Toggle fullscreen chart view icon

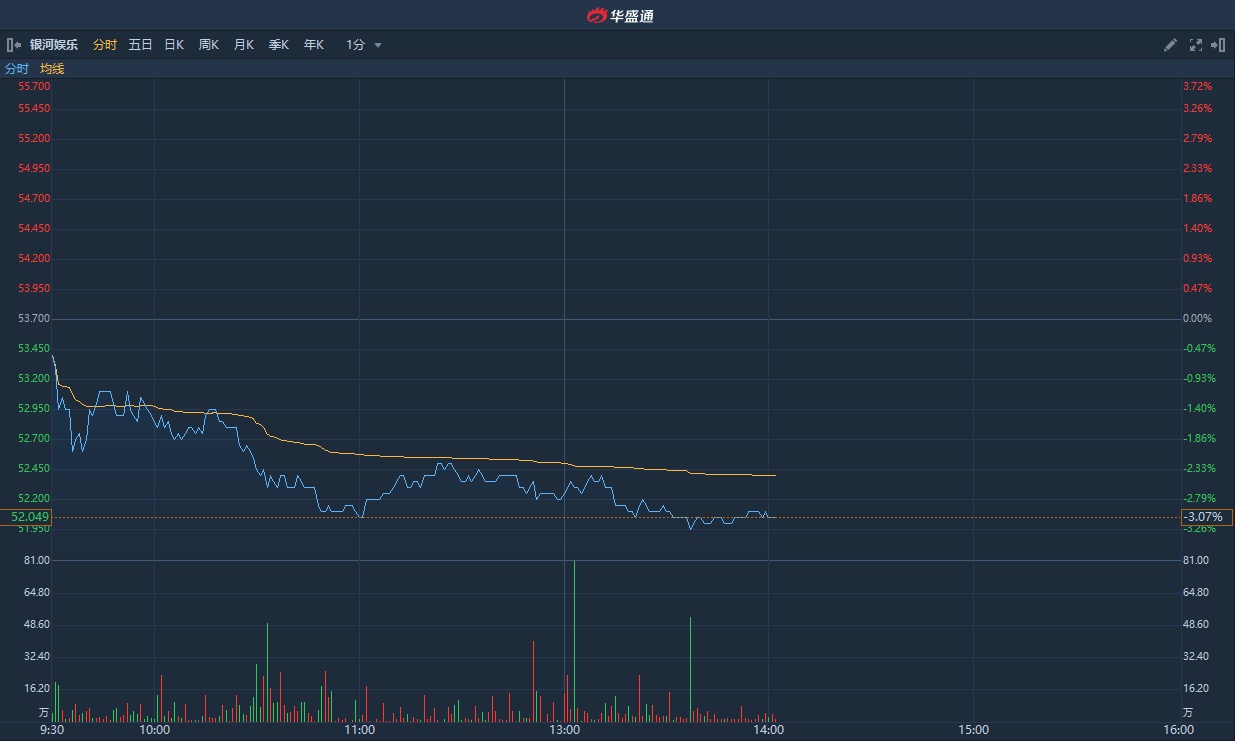tap(1195, 45)
